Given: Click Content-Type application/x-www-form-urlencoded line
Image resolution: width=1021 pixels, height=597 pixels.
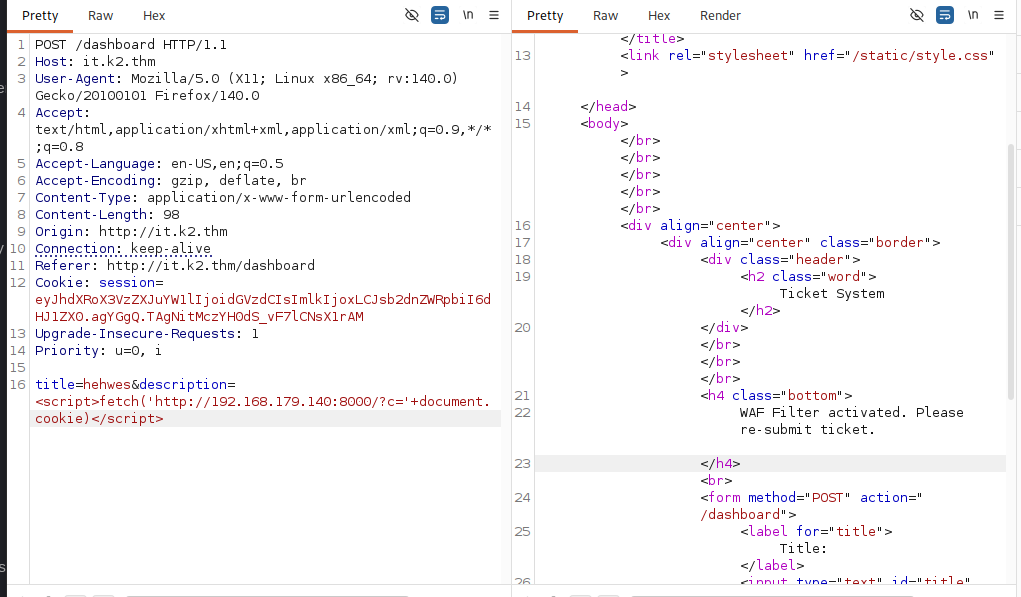Looking at the screenshot, I should click(223, 197).
